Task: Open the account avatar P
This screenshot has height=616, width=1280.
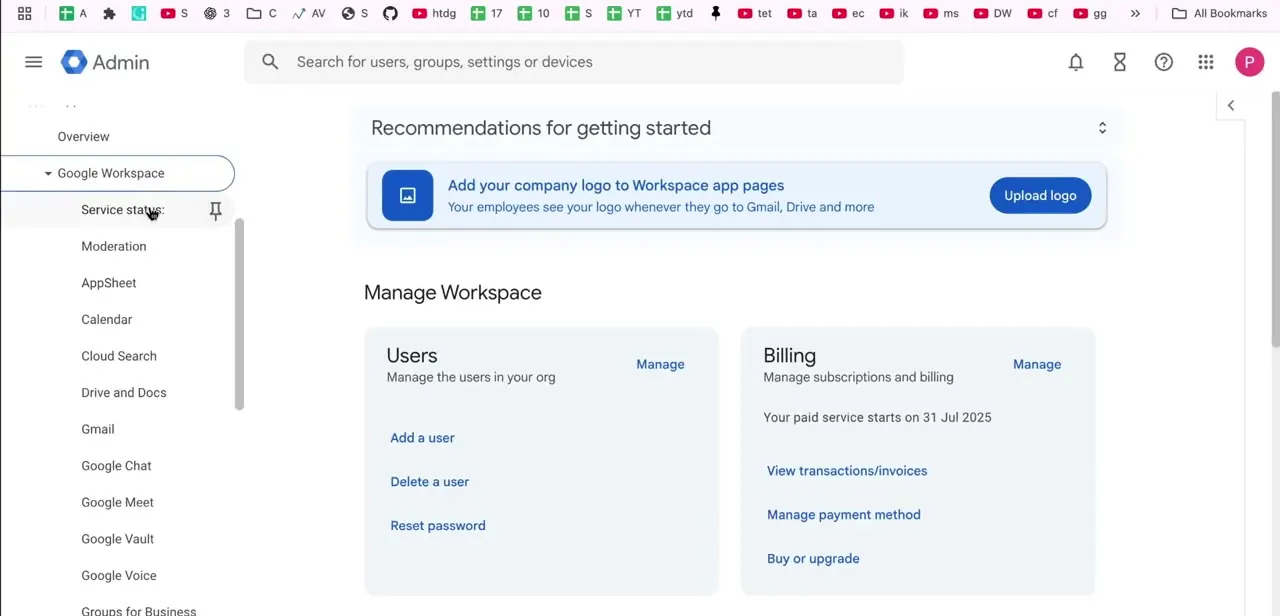Action: [1249, 62]
